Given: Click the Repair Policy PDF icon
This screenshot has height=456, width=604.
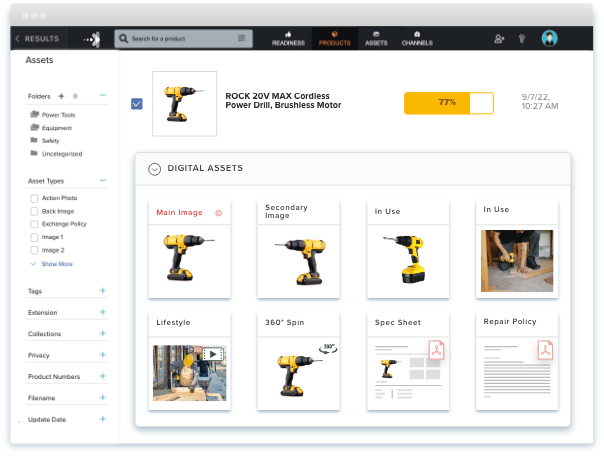Looking at the screenshot, I should click(x=545, y=350).
